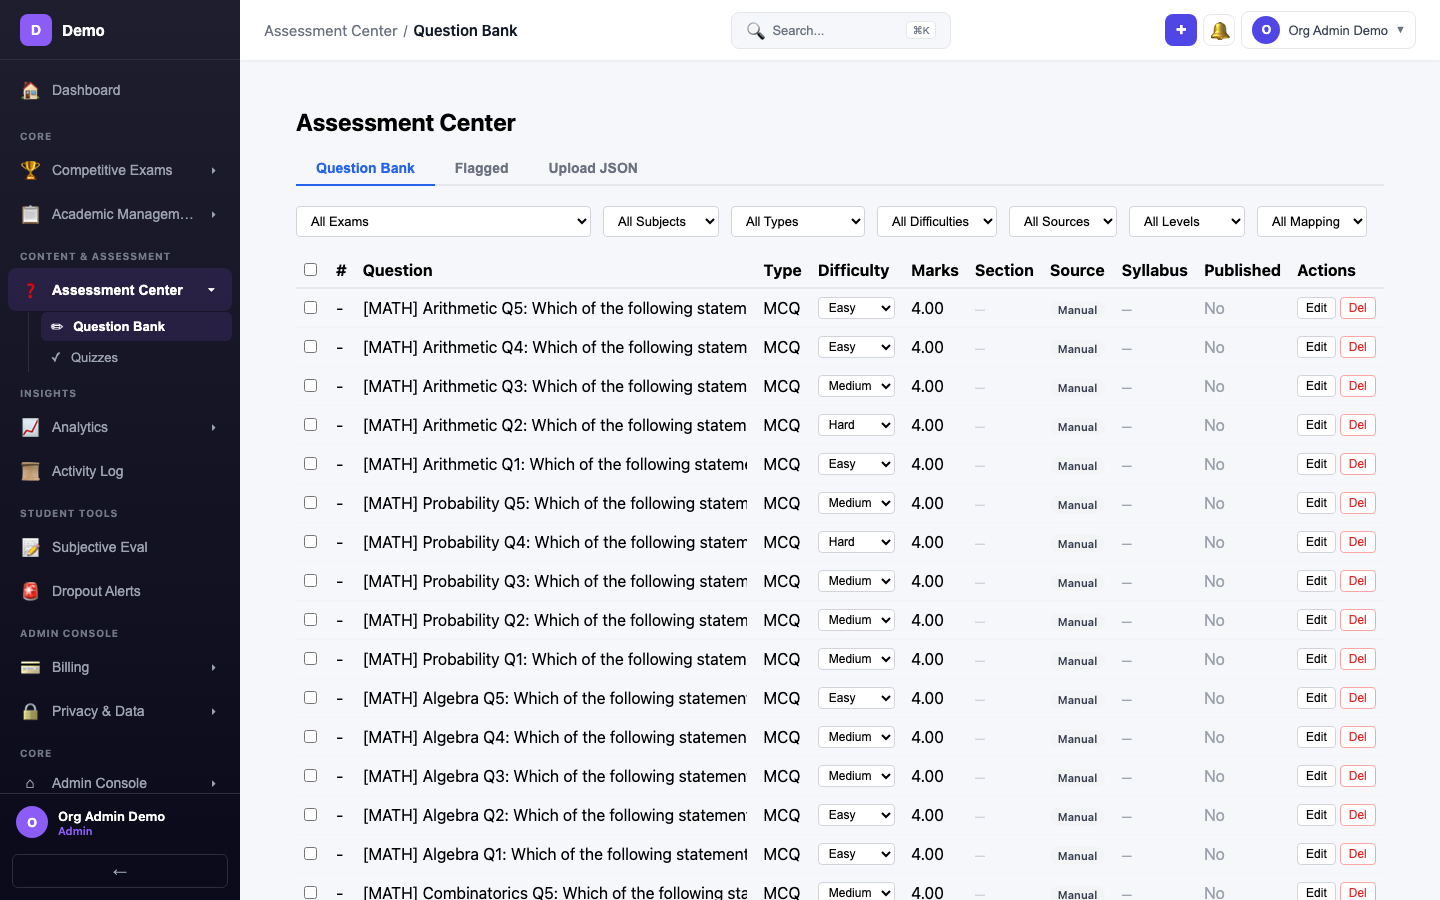Open Dropout Alerts in the sidebar
This screenshot has width=1440, height=900.
(x=120, y=591)
